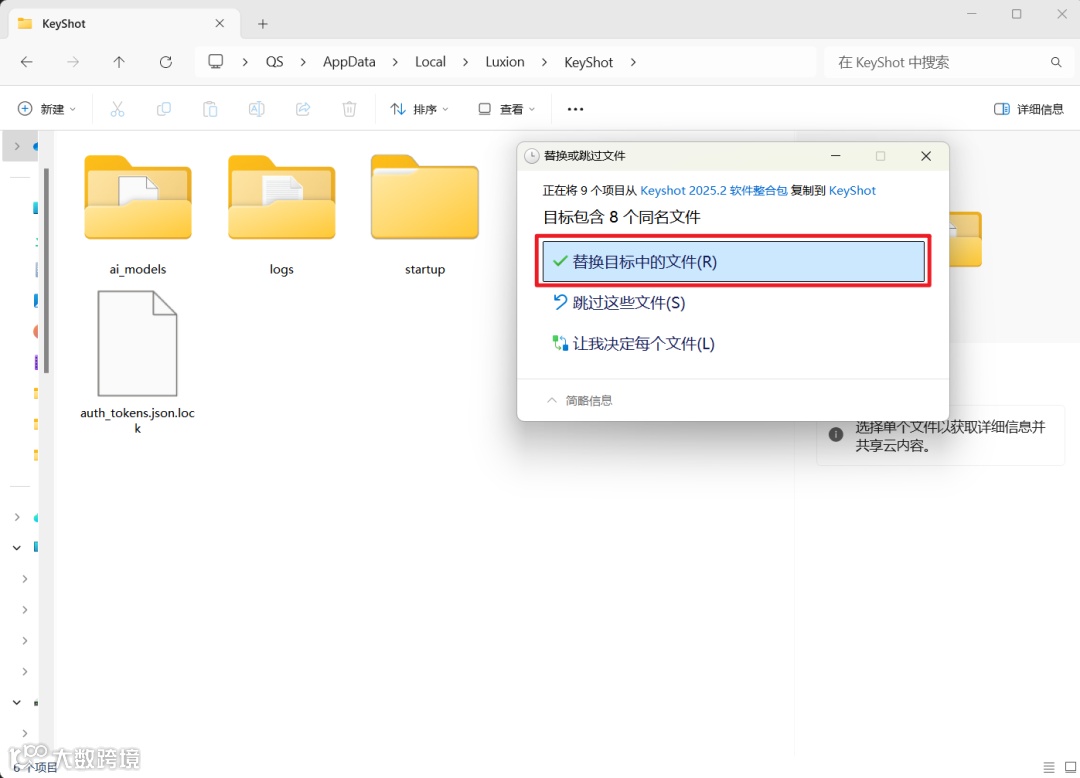Open the 排序 (Sort) dropdown

[x=419, y=109]
